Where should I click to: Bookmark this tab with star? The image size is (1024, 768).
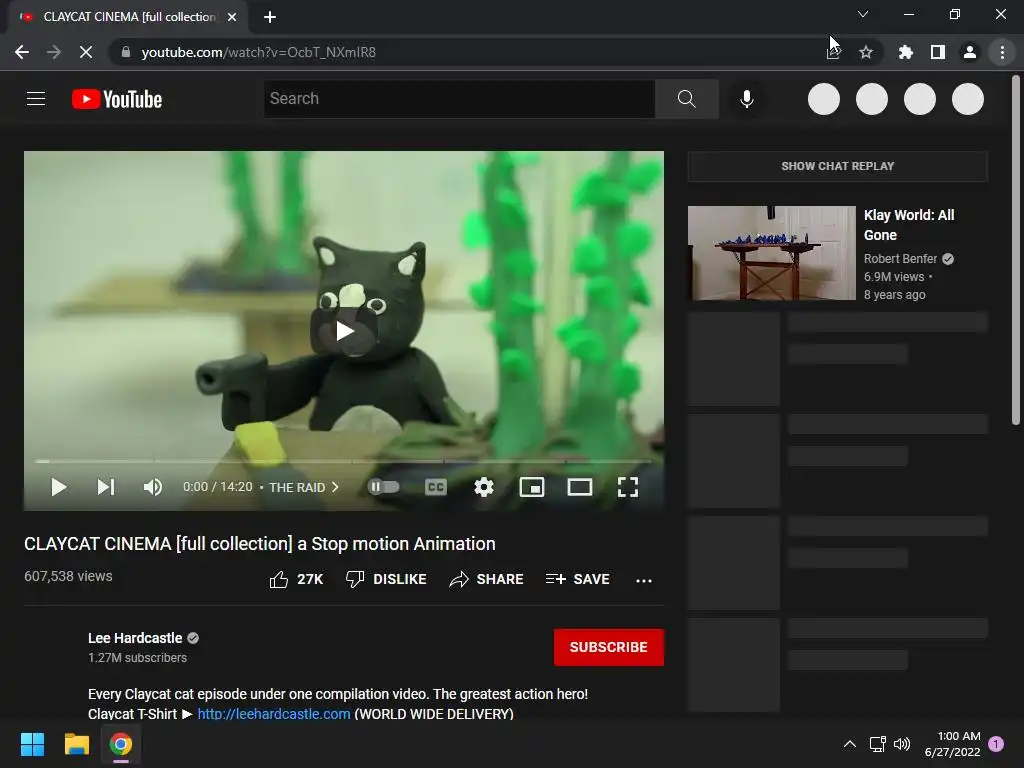(866, 52)
